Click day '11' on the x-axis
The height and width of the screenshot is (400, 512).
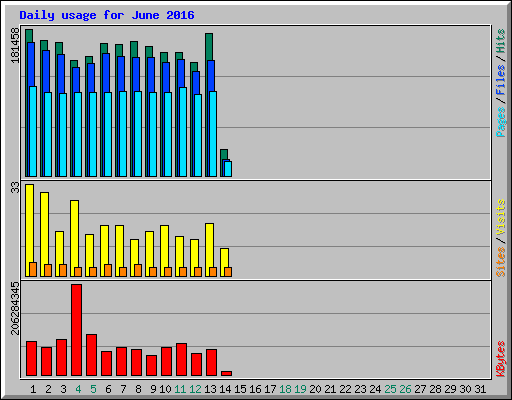pyautogui.click(x=180, y=389)
